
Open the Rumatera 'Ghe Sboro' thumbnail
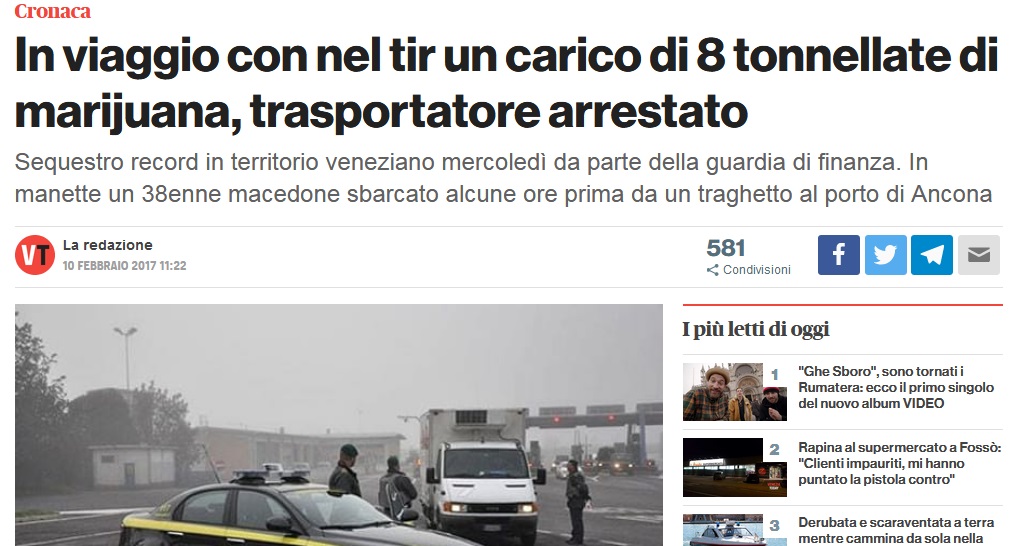(x=734, y=392)
